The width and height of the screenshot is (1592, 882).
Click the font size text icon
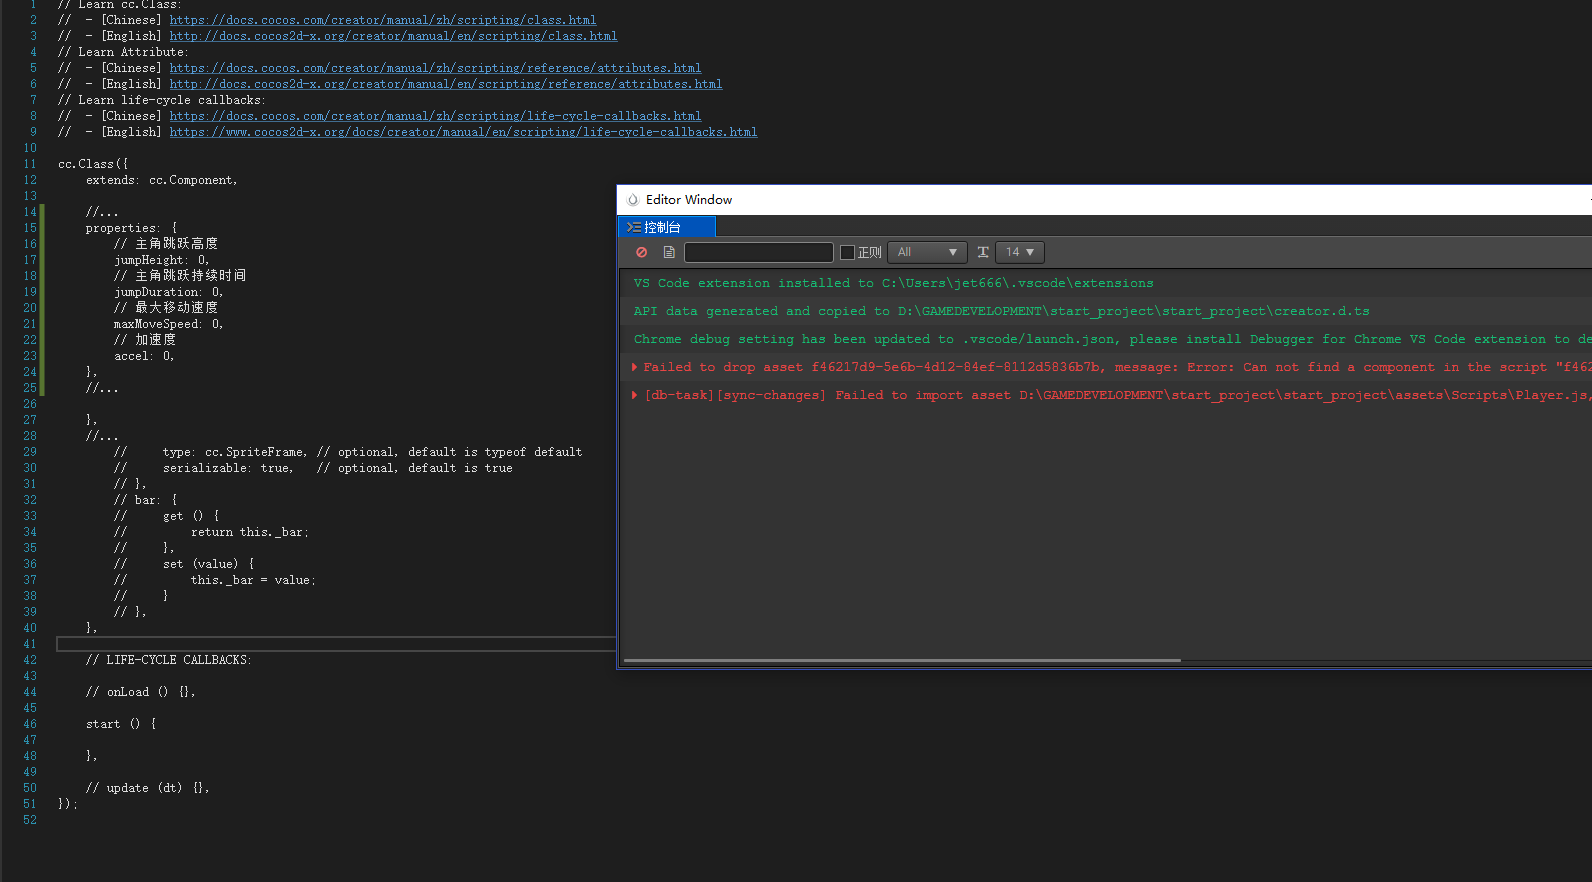click(x=983, y=252)
